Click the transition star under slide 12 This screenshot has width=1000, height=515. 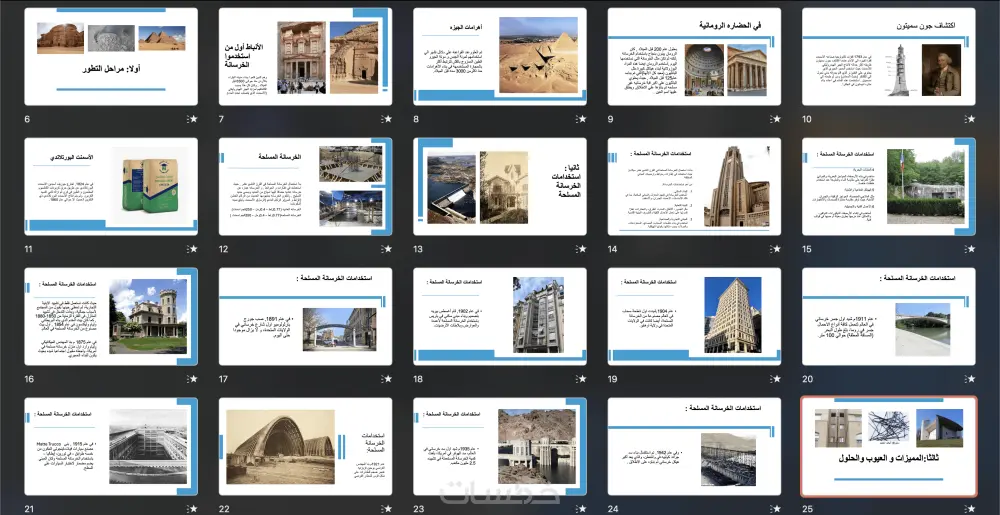(x=386, y=249)
